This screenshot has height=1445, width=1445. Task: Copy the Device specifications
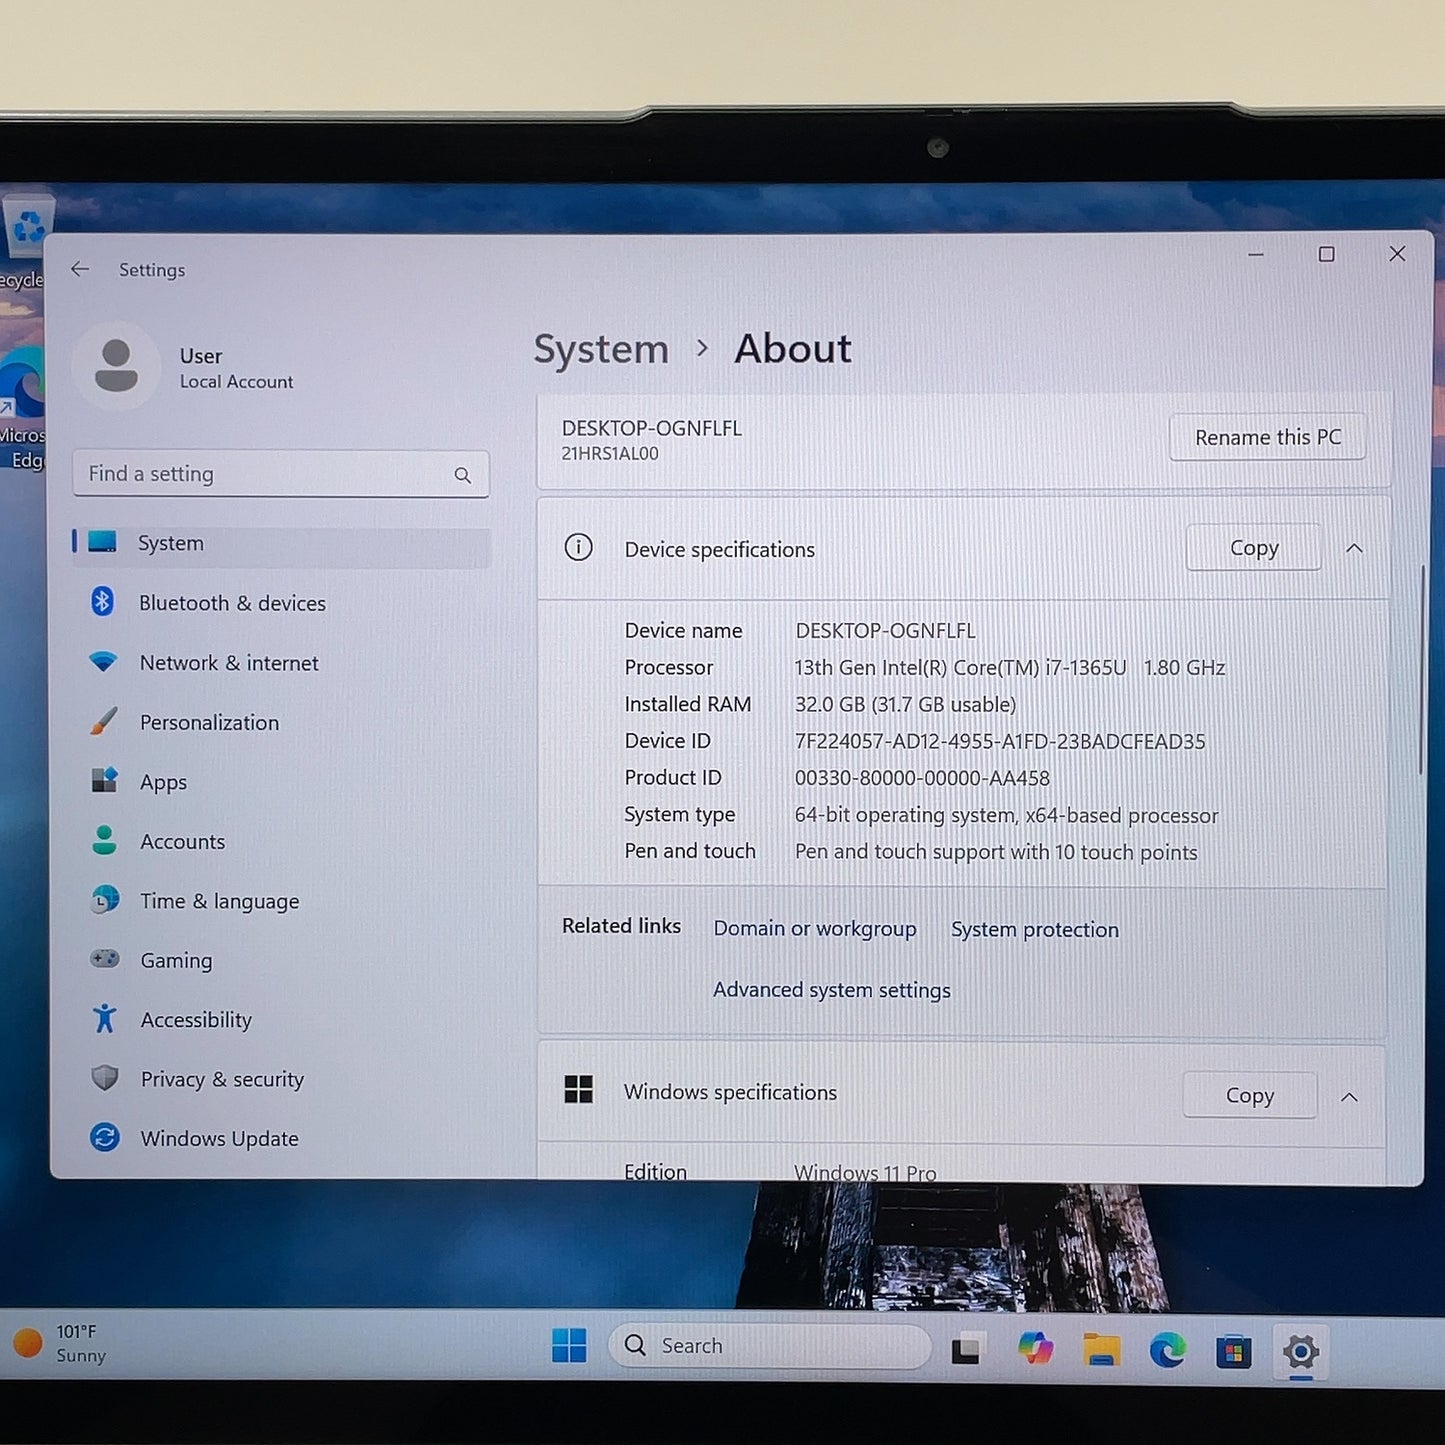(1254, 548)
